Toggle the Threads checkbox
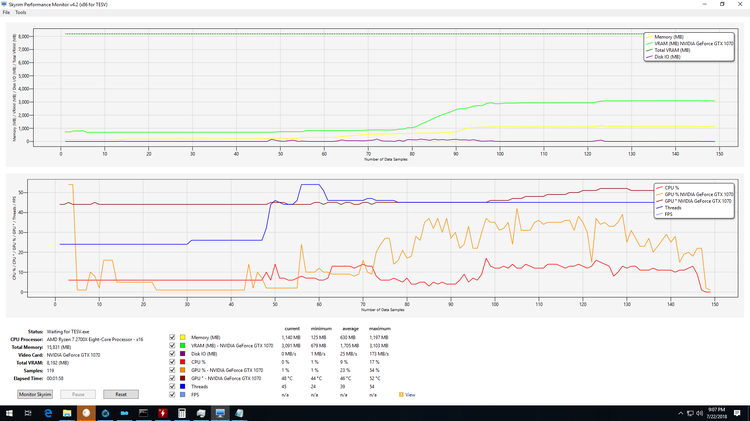 click(x=172, y=386)
